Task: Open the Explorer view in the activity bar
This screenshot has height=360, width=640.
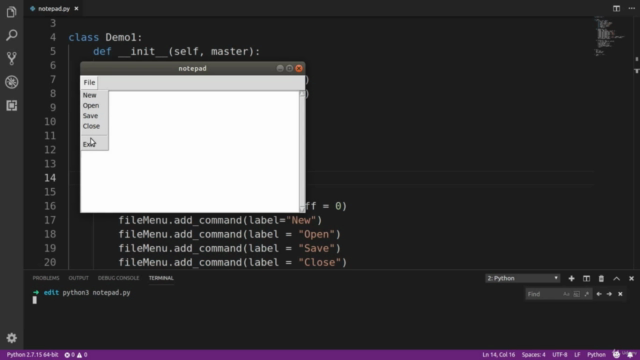Action: 11,12
